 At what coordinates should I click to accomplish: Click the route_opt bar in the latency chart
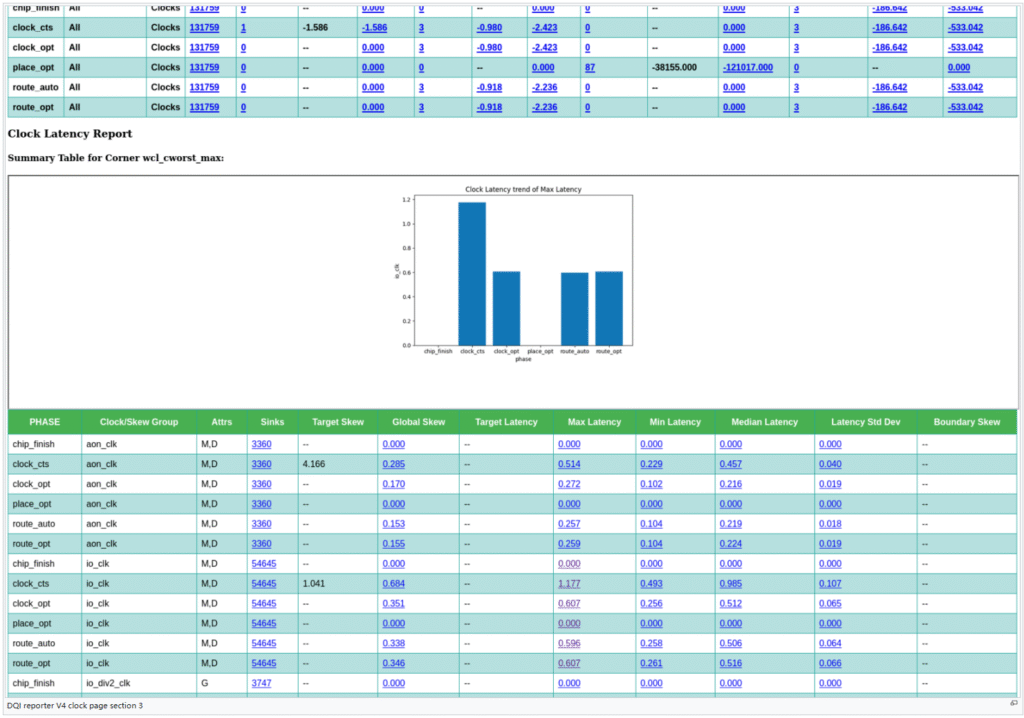[609, 308]
